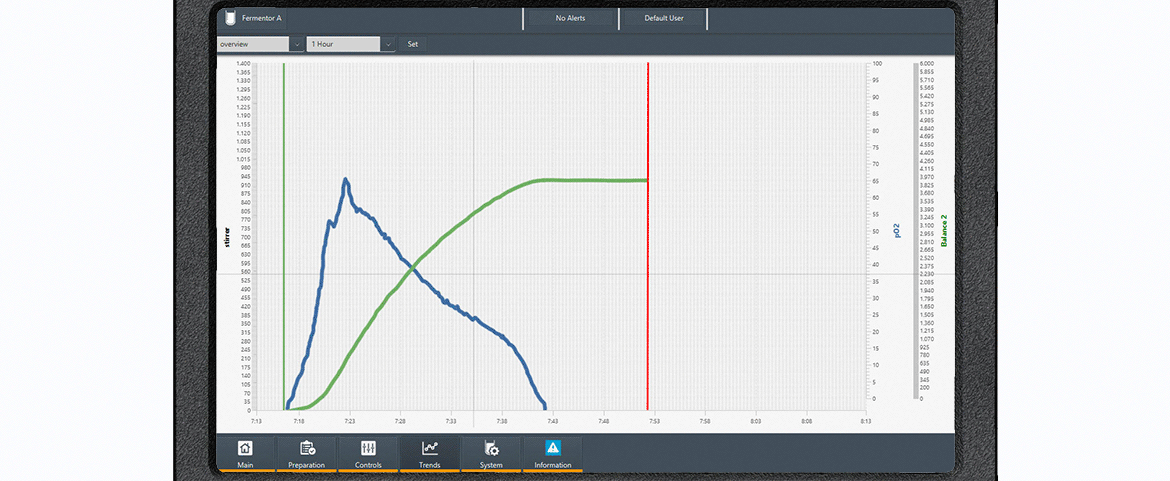Screen dimensions: 1170x481
Task: Click the flat plateau of the green curve
Action: click(590, 180)
